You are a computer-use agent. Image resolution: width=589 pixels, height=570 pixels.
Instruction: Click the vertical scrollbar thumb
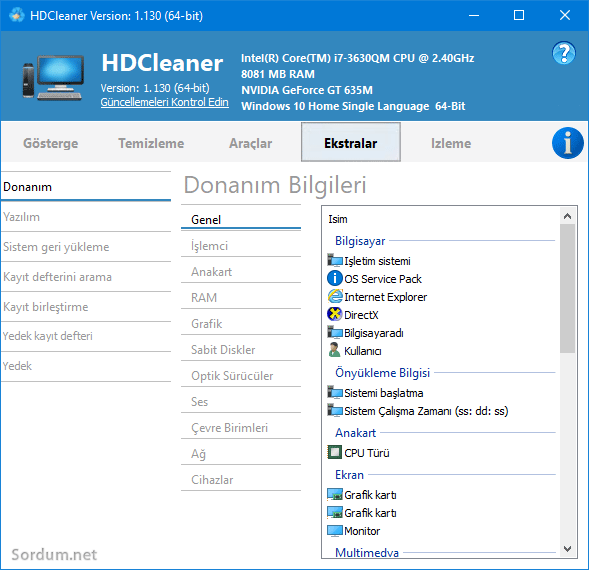(x=568, y=289)
